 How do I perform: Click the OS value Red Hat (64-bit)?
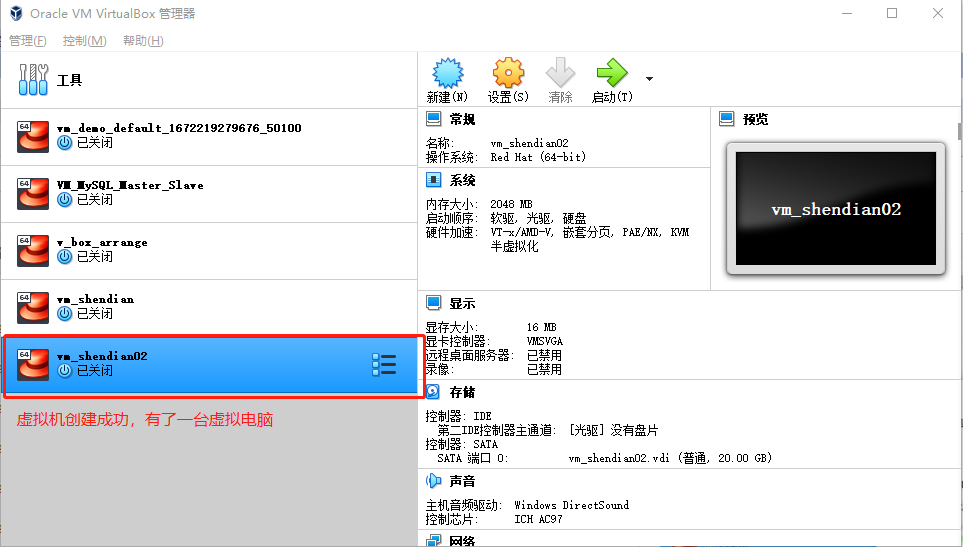[x=538, y=157]
